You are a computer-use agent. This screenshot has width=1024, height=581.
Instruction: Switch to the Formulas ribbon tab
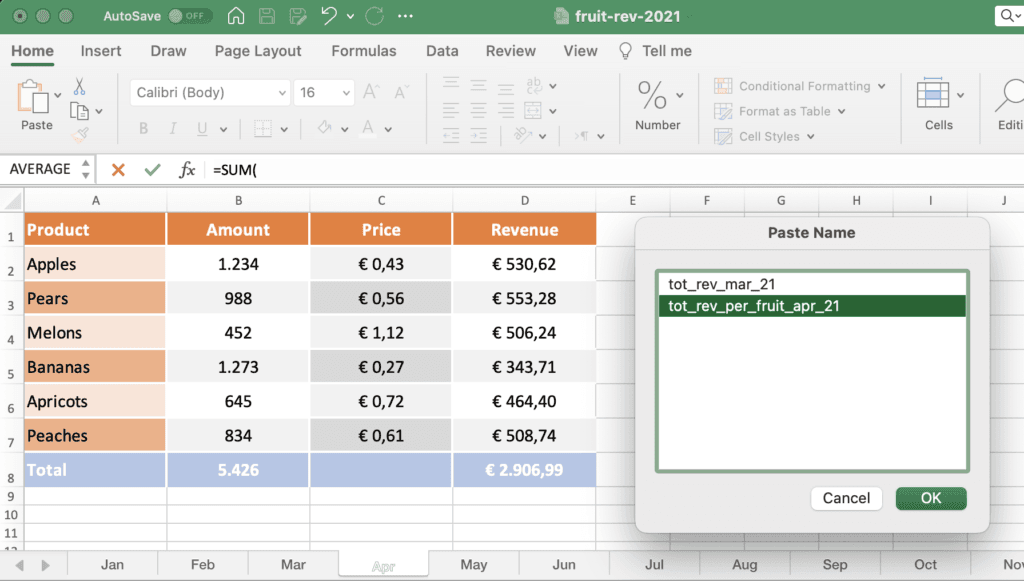pyautogui.click(x=363, y=51)
